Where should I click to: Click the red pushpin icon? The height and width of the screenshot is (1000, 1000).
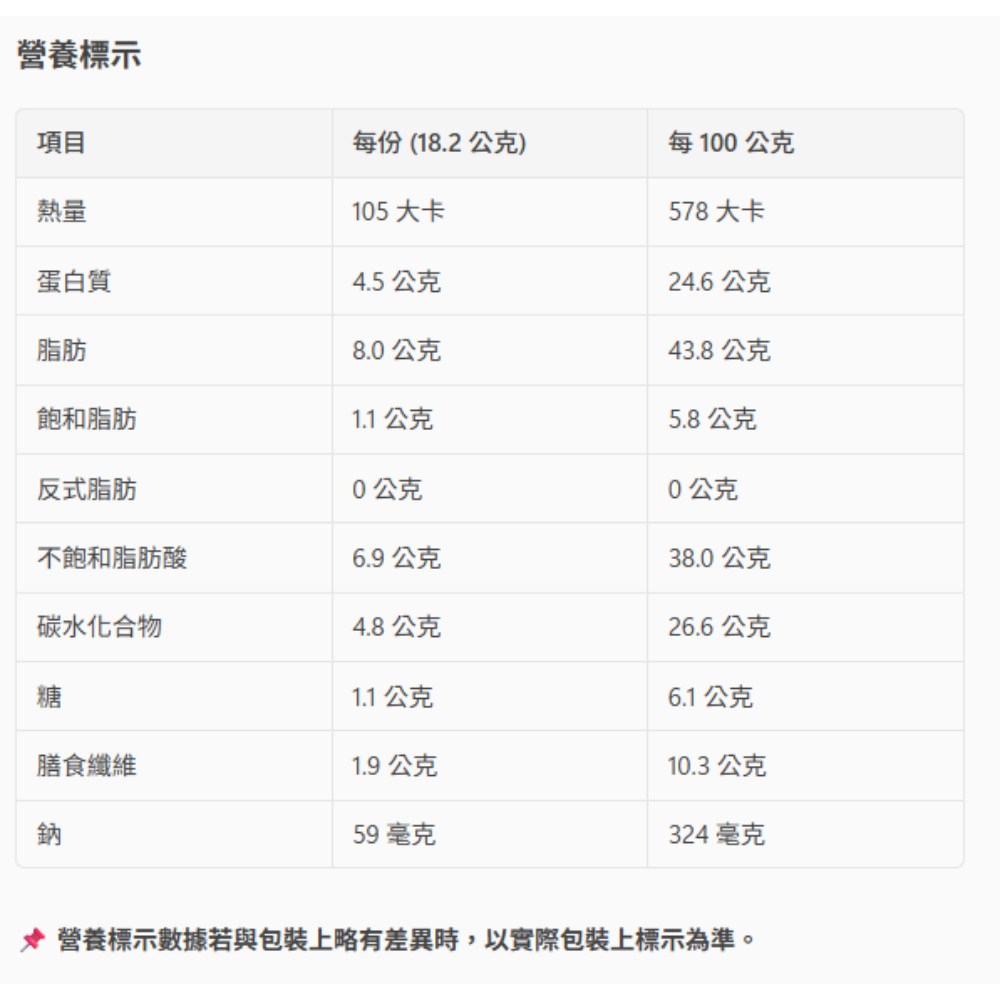click(33, 940)
